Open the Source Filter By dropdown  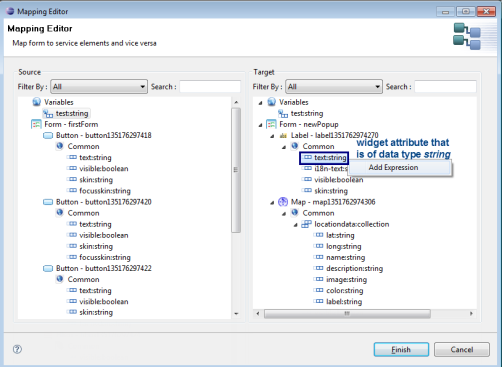pyautogui.click(x=99, y=87)
